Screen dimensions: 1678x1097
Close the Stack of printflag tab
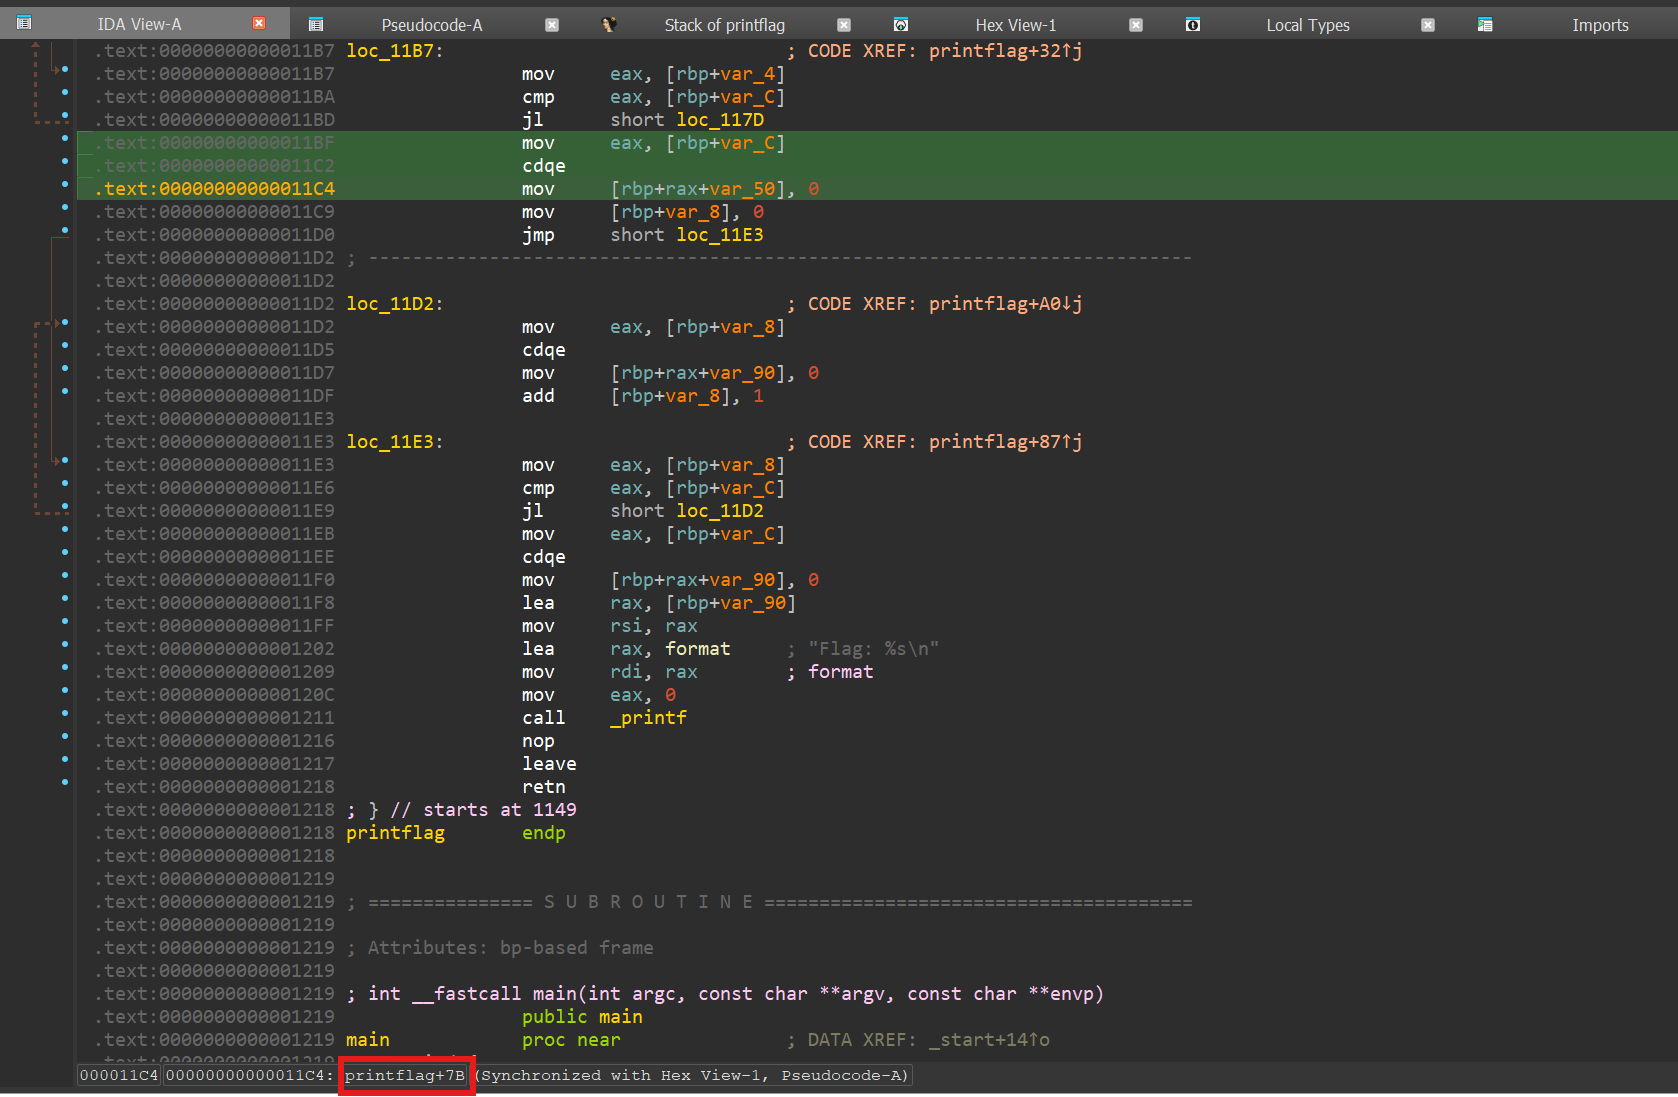point(844,25)
